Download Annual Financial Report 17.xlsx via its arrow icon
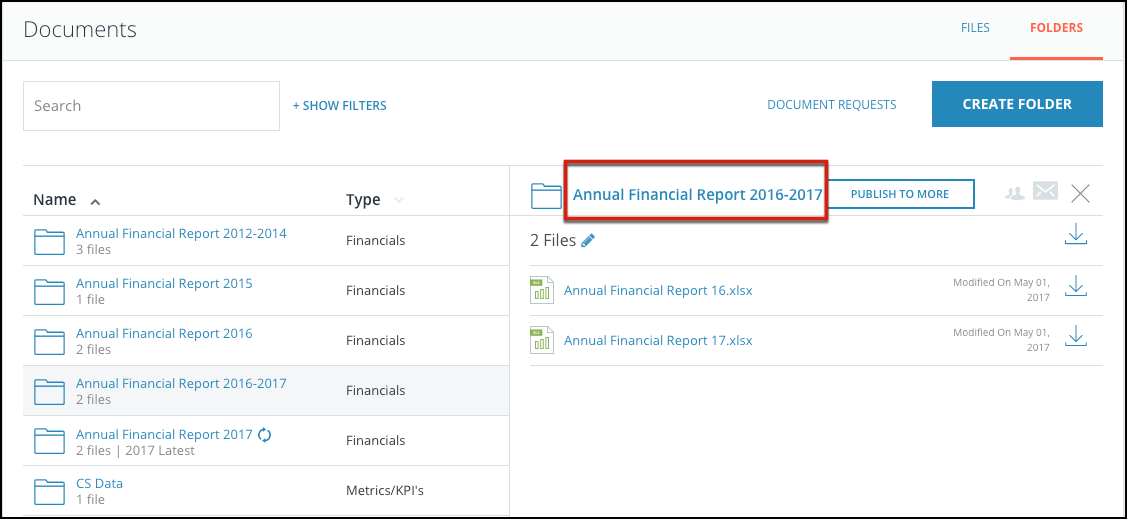The width and height of the screenshot is (1127, 519). (x=1075, y=336)
